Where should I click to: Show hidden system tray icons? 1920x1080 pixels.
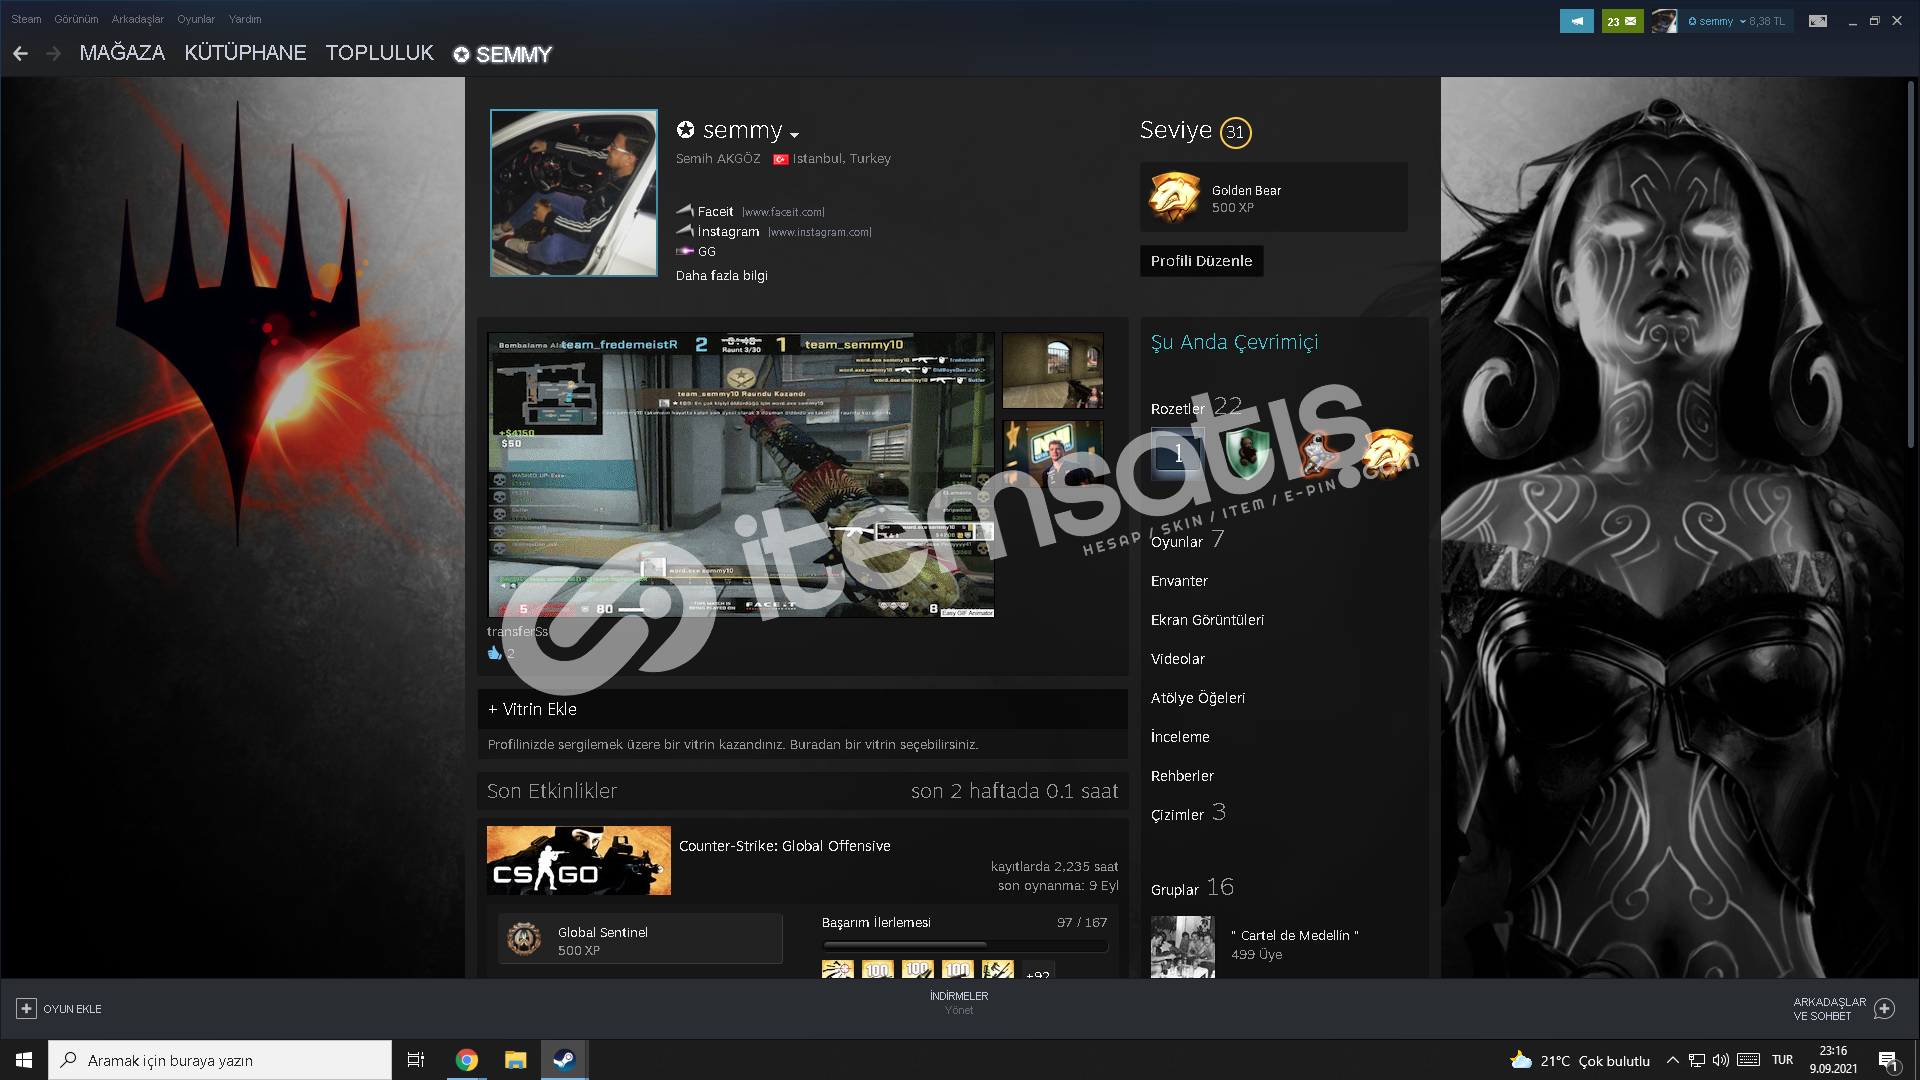pyautogui.click(x=1672, y=1060)
